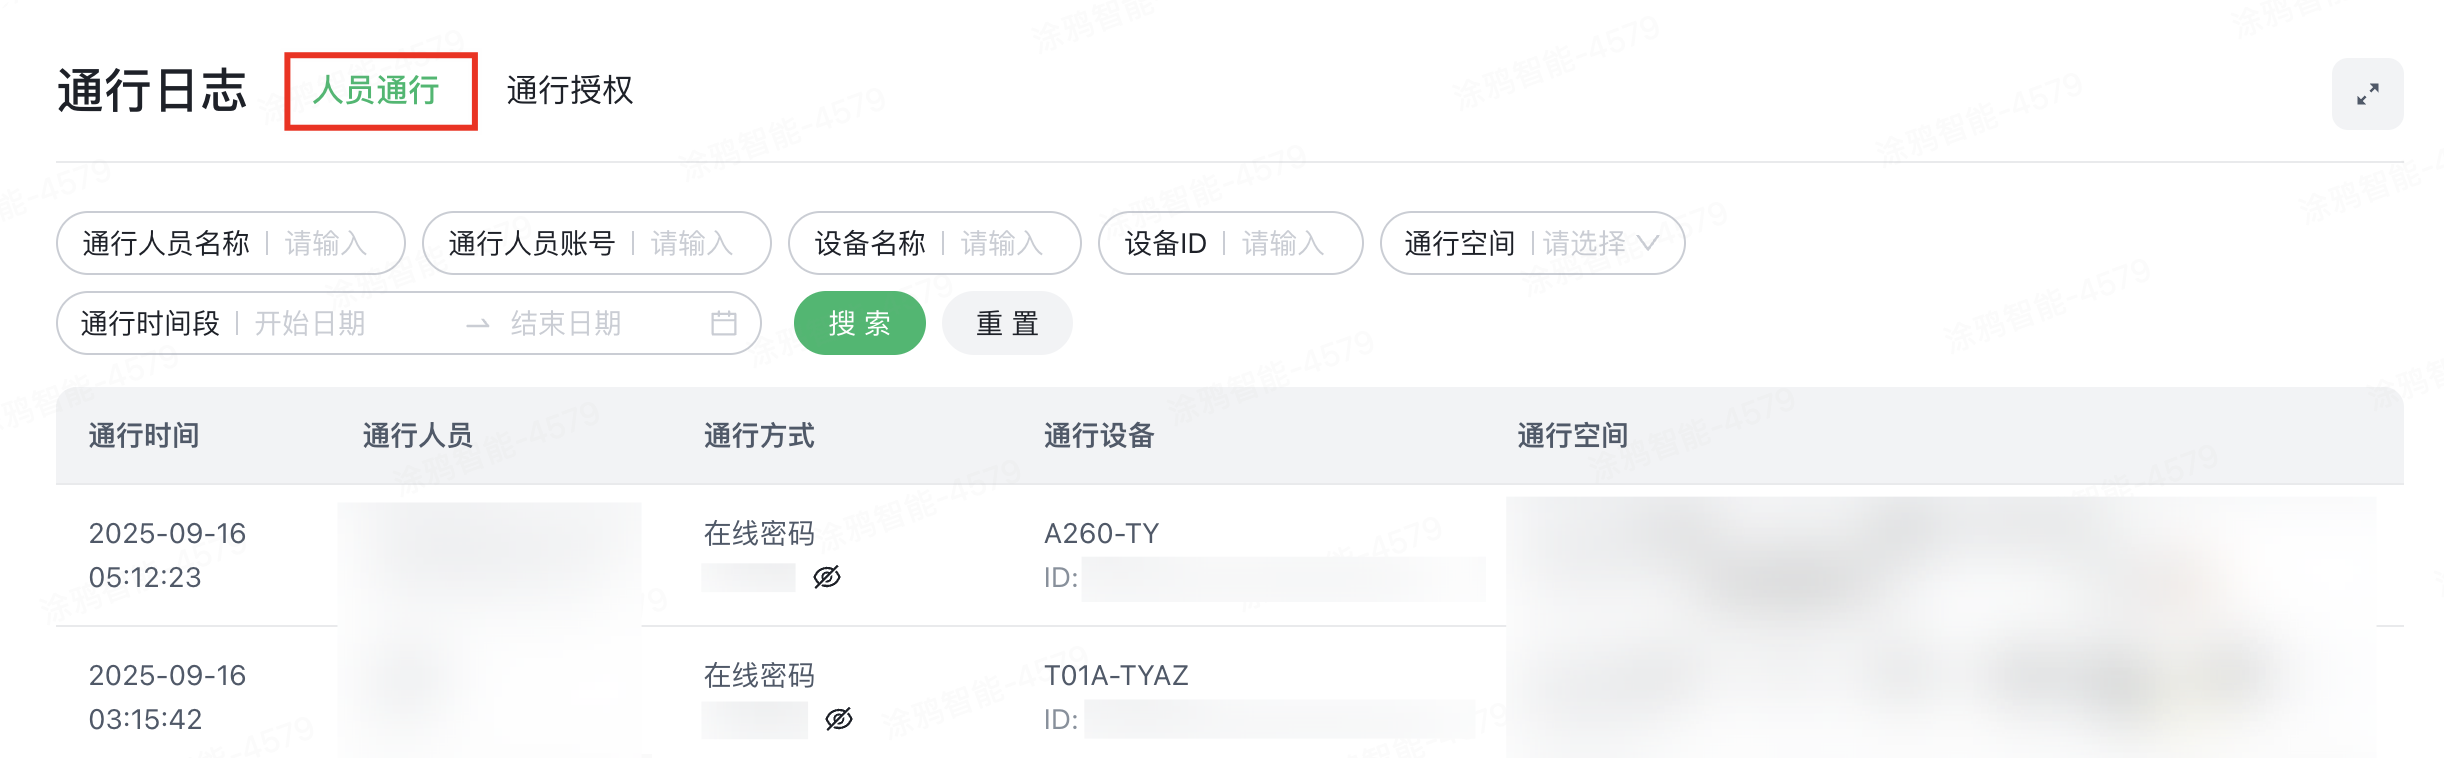The height and width of the screenshot is (758, 2444).
Task: Select the device name A260-TY in the table
Action: tap(1101, 534)
